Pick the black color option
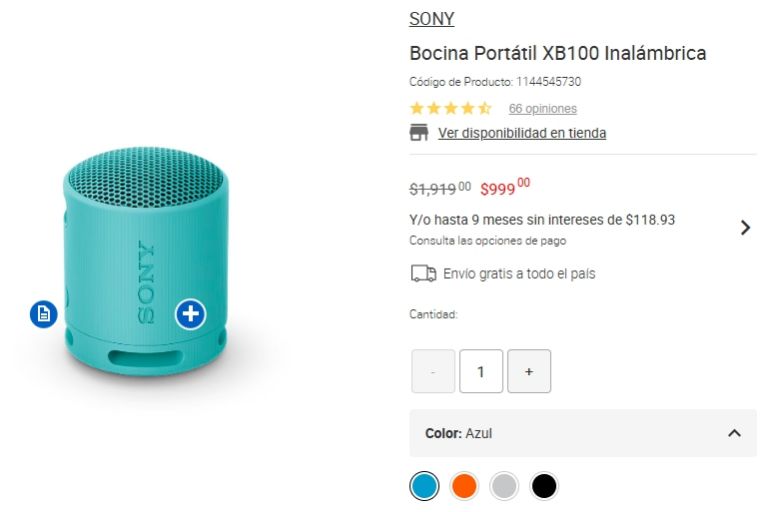This screenshot has height=512, width=768. pos(544,486)
